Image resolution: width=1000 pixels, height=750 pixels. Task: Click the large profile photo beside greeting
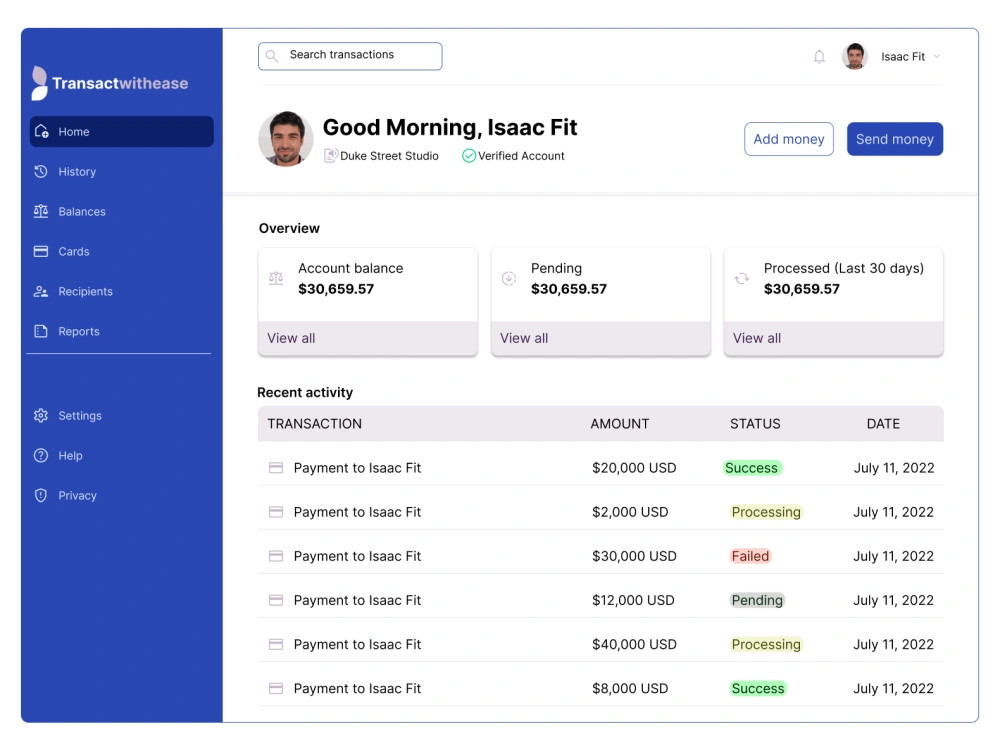tap(286, 139)
